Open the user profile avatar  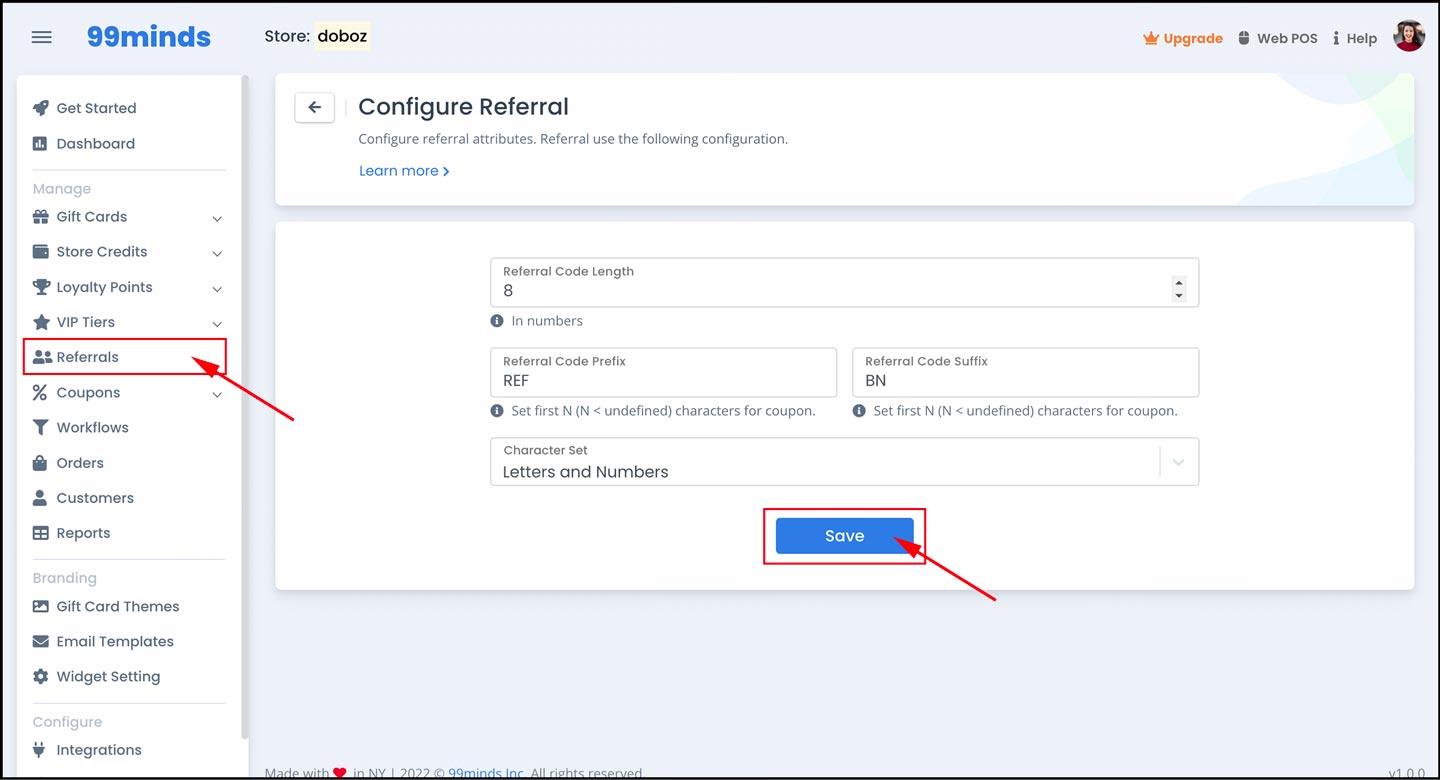(x=1409, y=36)
